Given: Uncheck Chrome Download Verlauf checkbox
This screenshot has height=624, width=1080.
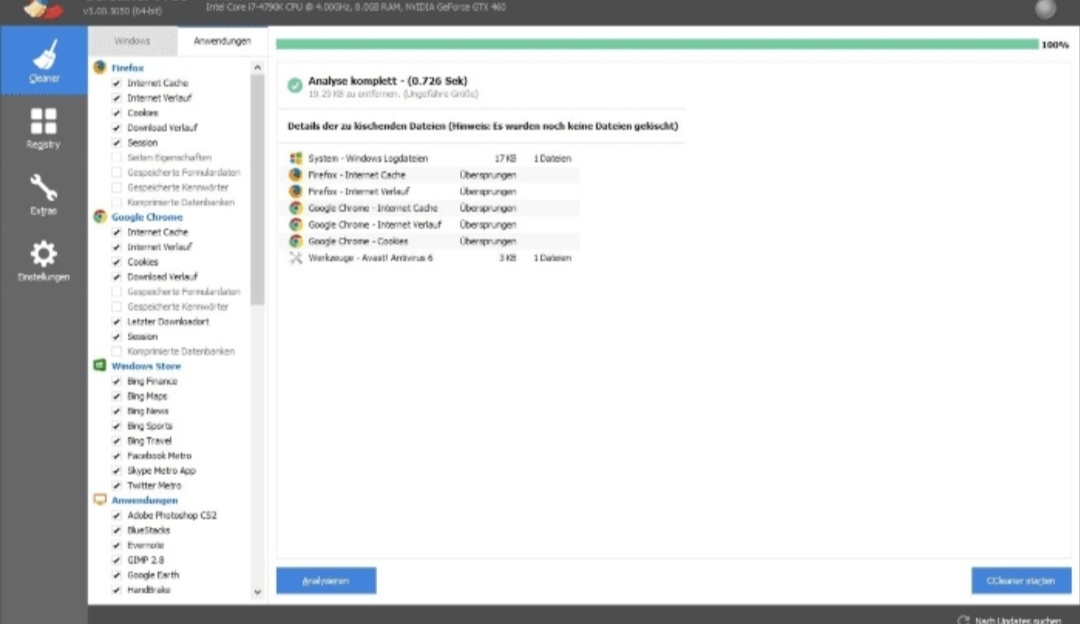Looking at the screenshot, I should 116,277.
